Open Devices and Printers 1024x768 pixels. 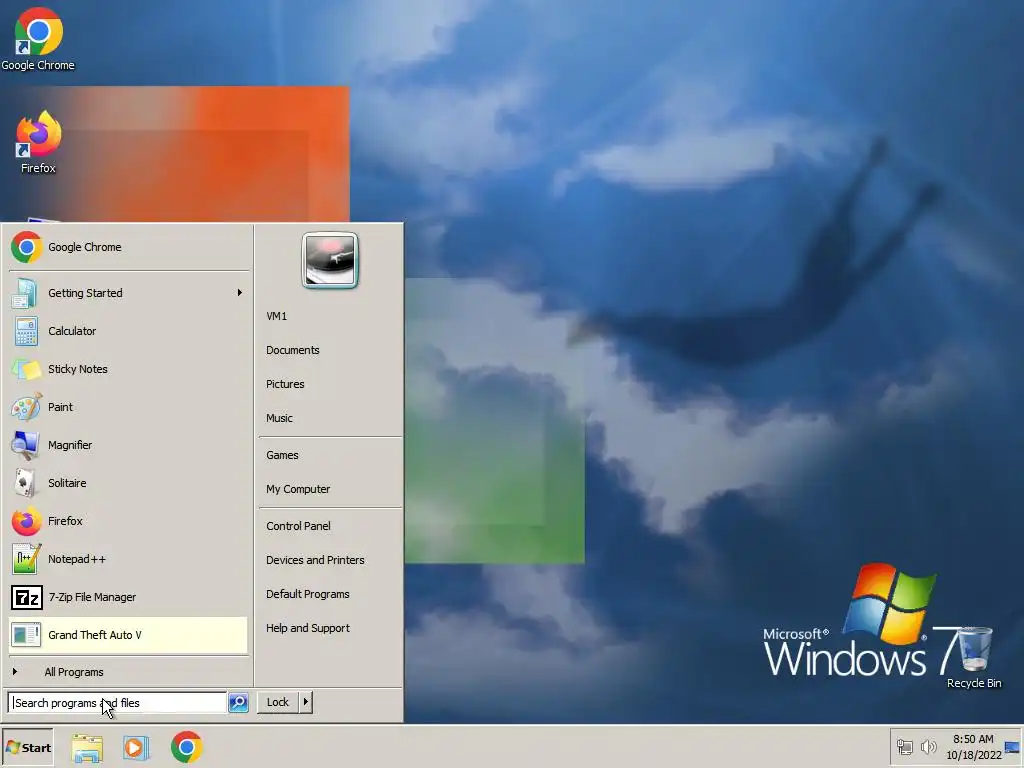[315, 560]
